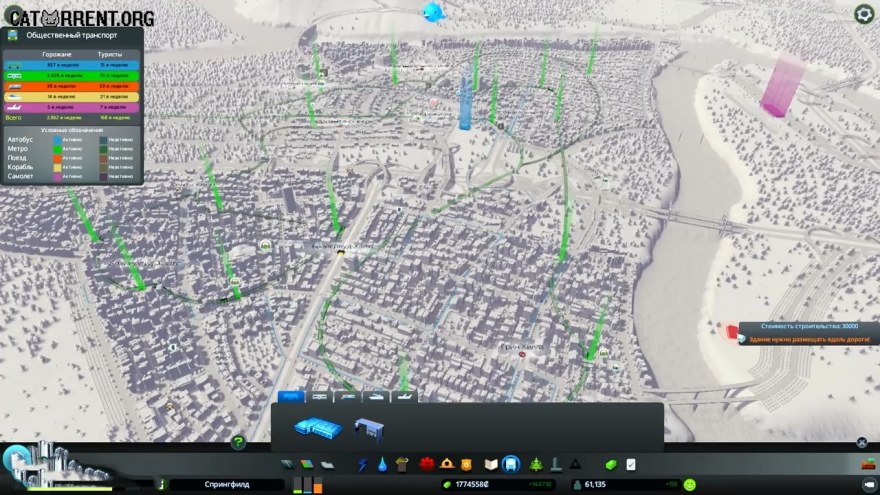
Task: Switch to the Ship tab
Action: (x=376, y=397)
